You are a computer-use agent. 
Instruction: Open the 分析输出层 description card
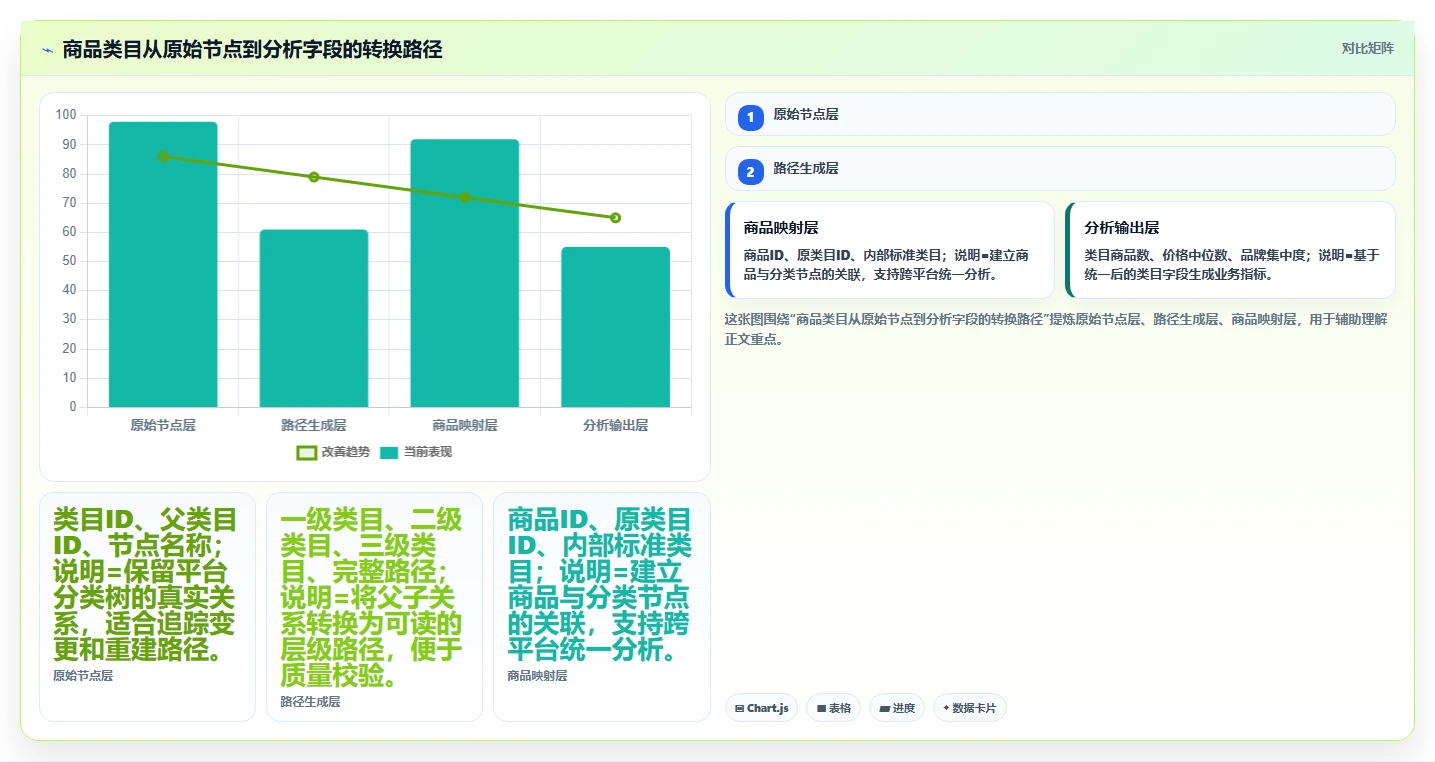click(1230, 250)
